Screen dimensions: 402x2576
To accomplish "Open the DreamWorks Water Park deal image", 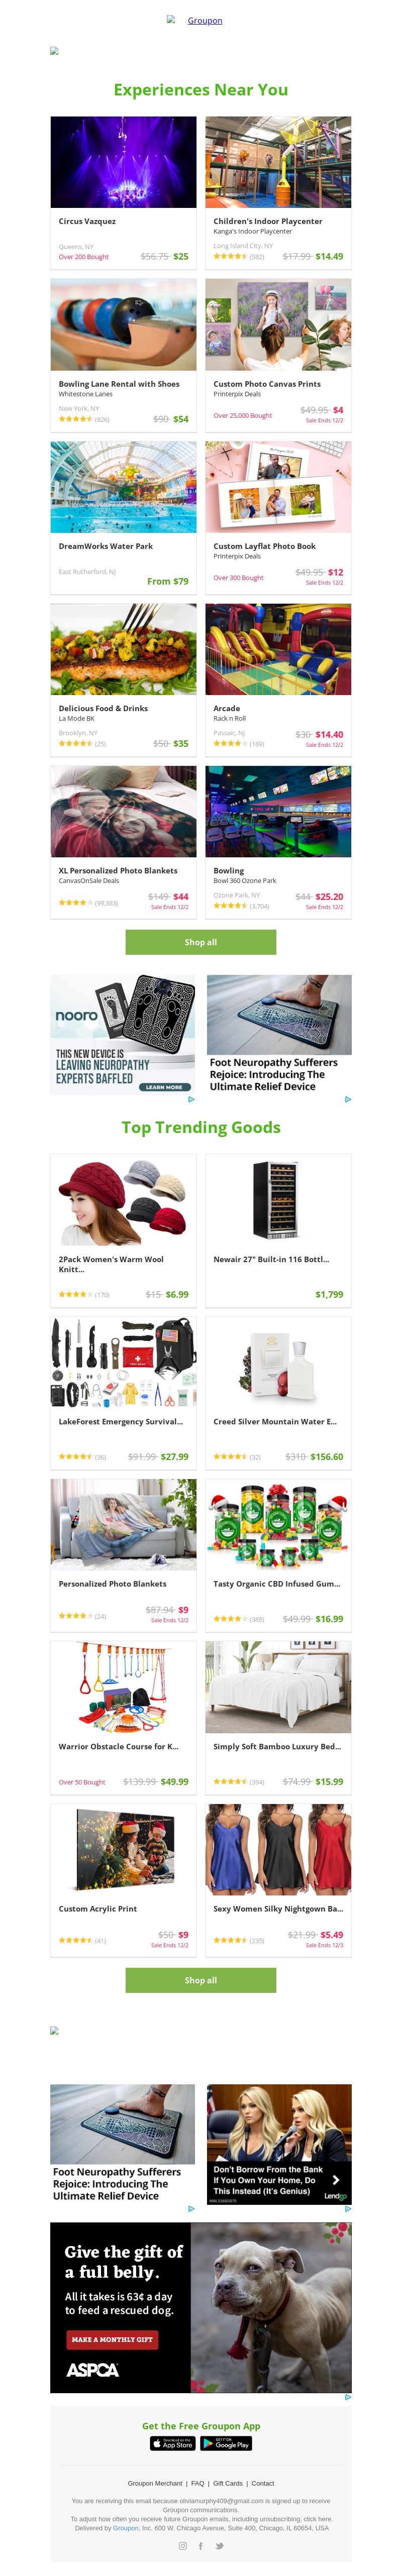I will tap(124, 487).
